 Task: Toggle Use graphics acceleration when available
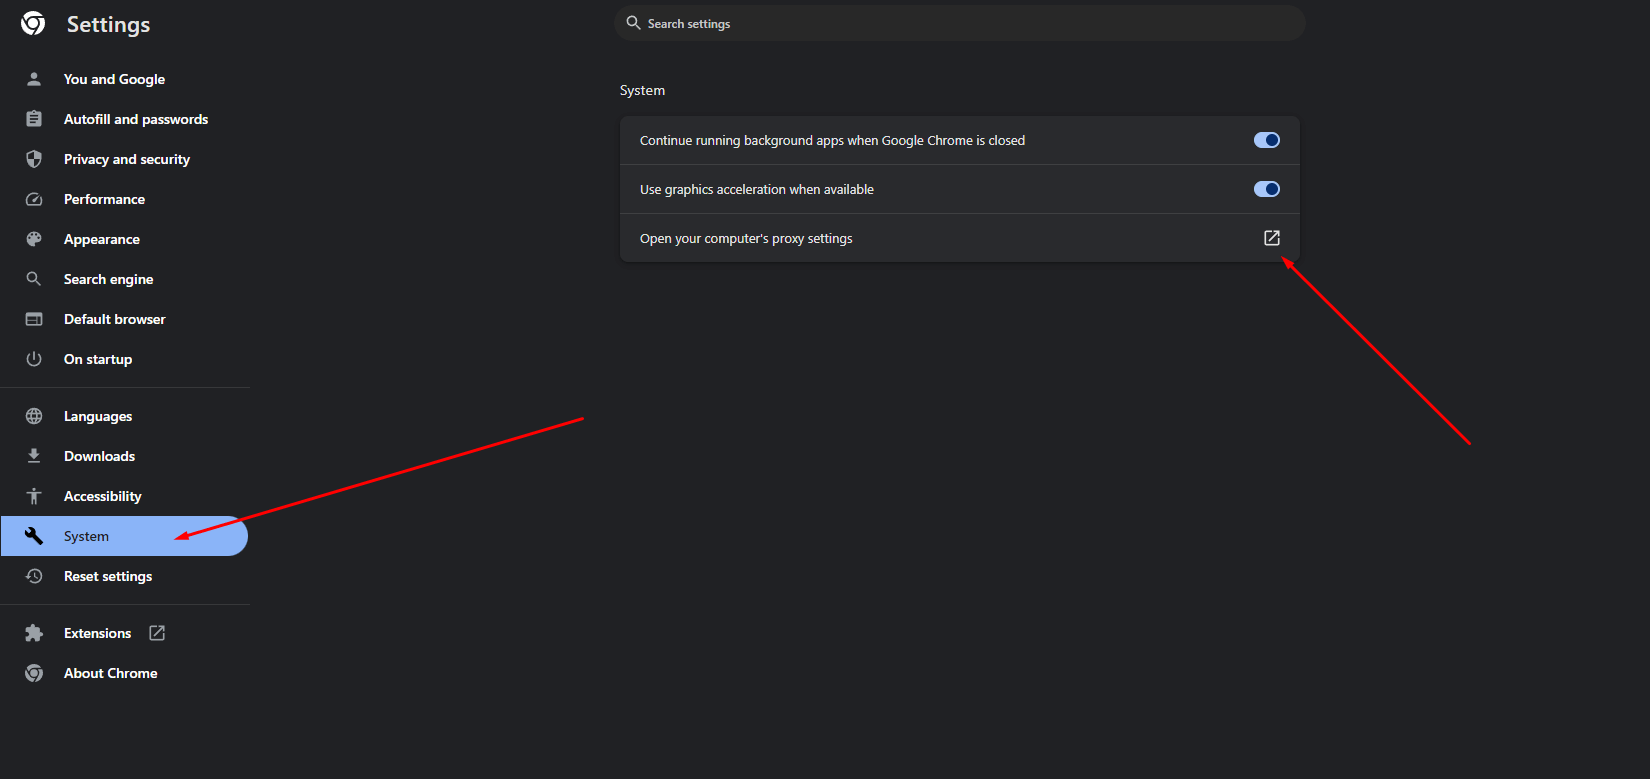(1266, 189)
